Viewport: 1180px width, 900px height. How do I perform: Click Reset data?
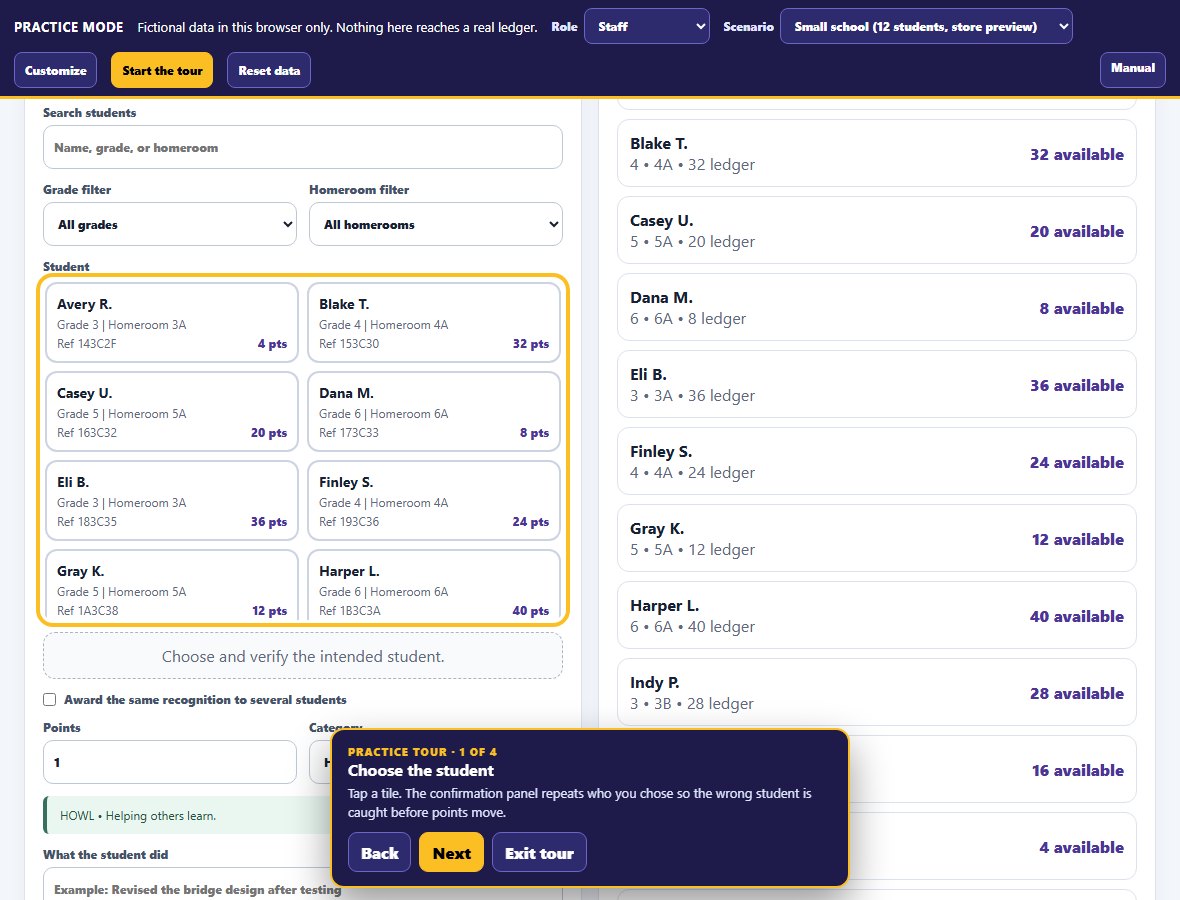click(x=269, y=70)
